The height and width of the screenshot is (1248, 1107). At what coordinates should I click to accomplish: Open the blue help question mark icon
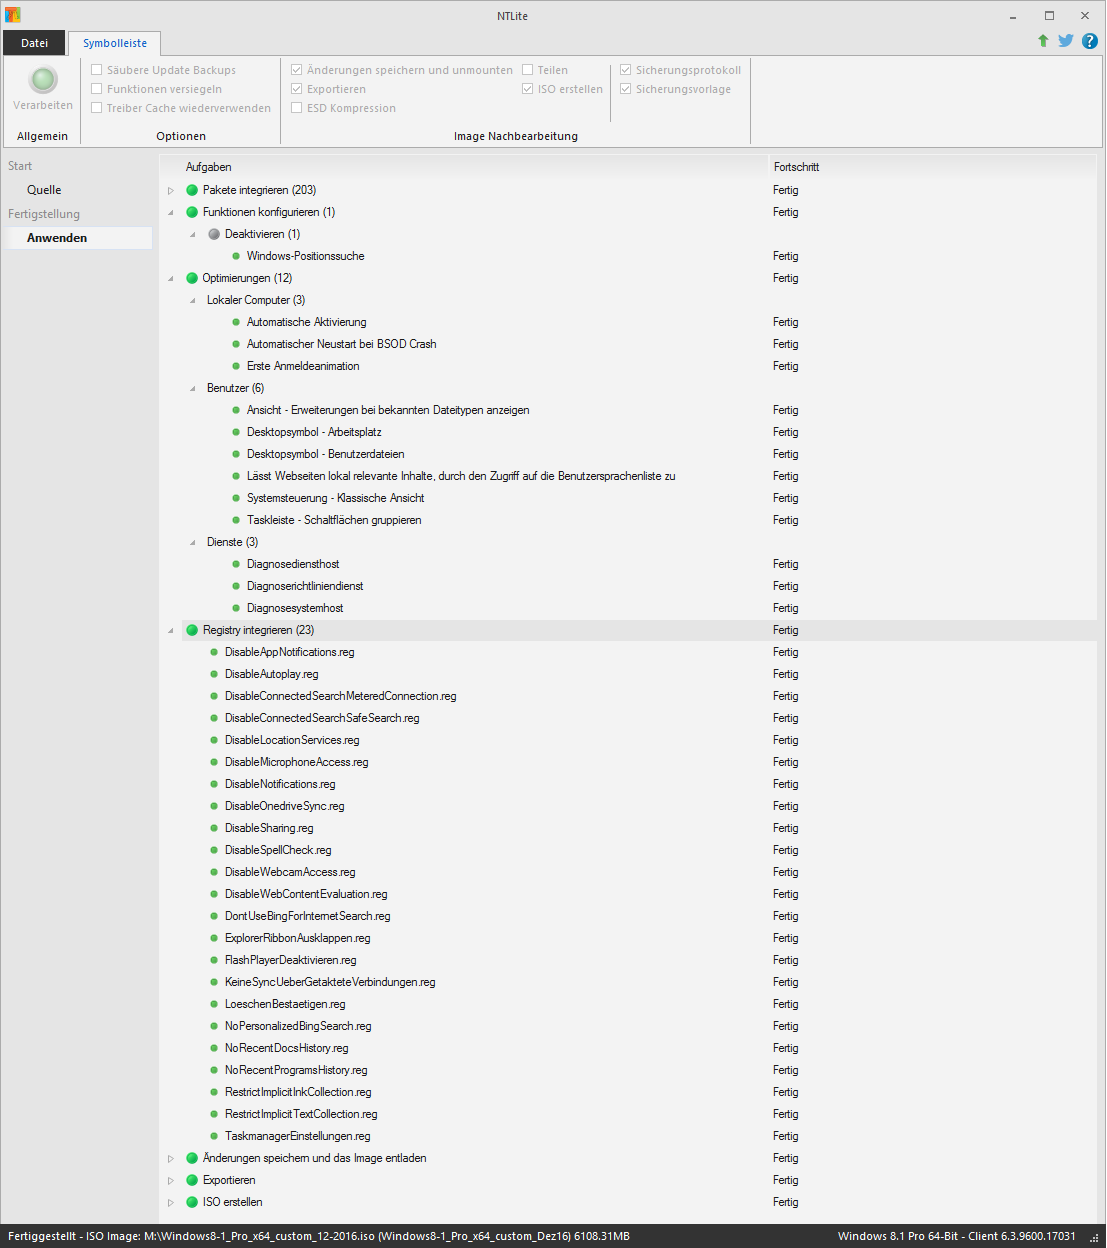click(1090, 41)
